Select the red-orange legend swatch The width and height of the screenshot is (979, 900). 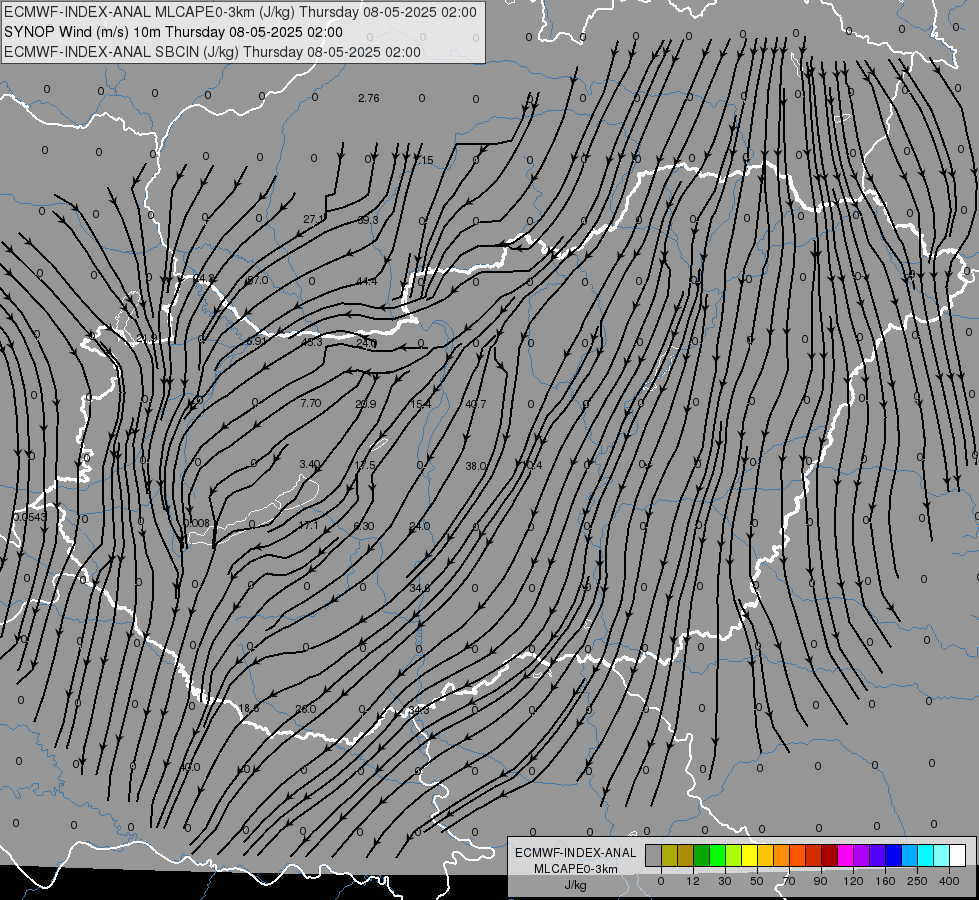798,855
